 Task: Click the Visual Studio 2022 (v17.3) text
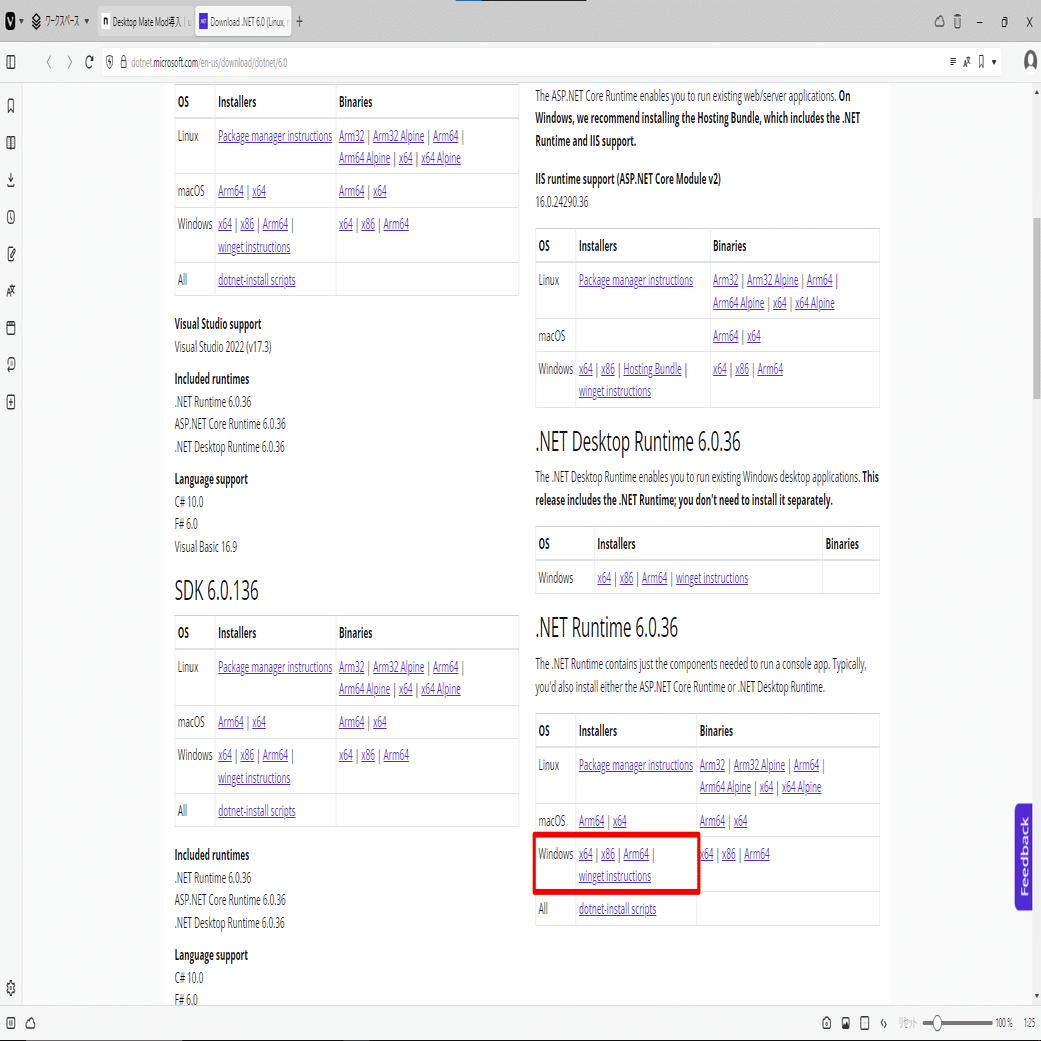(222, 347)
